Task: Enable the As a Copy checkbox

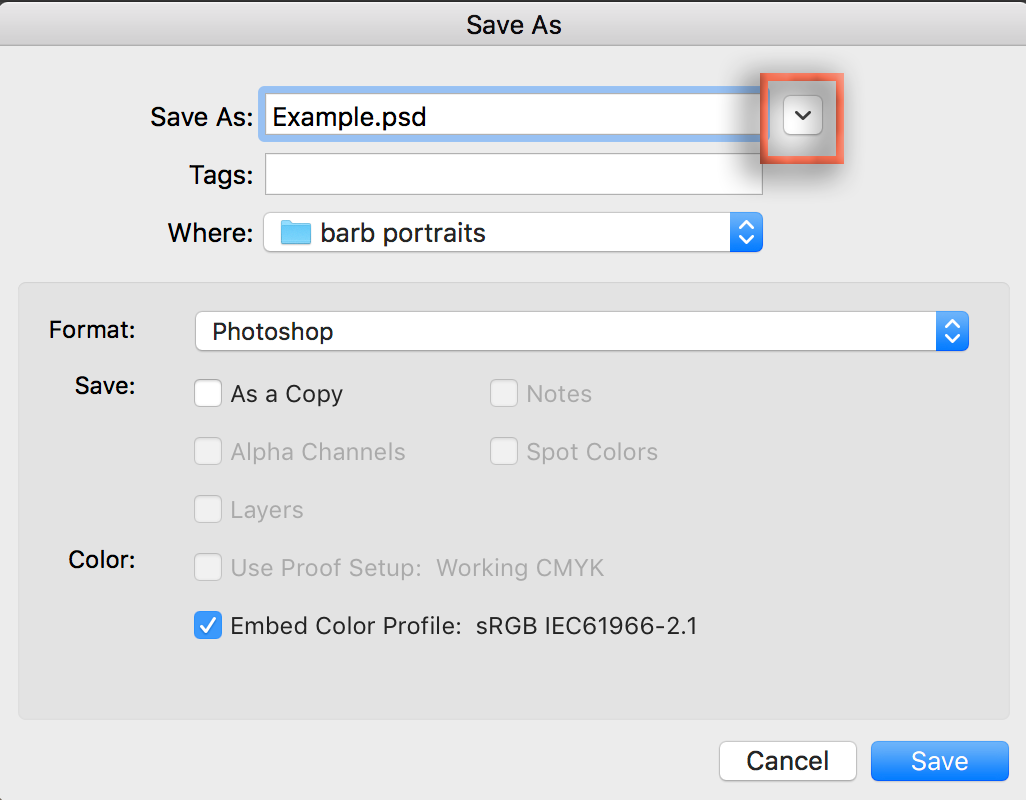Action: click(208, 394)
